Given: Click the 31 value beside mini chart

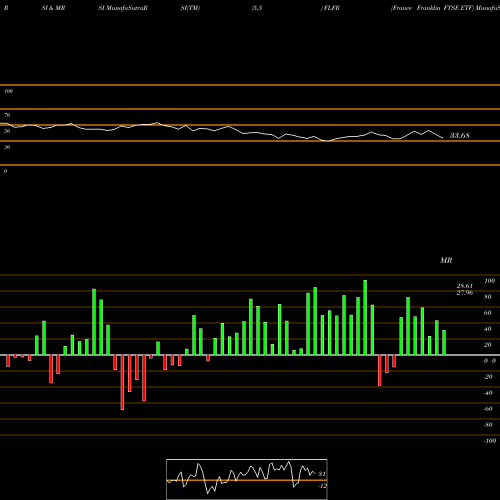Looking at the screenshot, I should click(322, 474).
